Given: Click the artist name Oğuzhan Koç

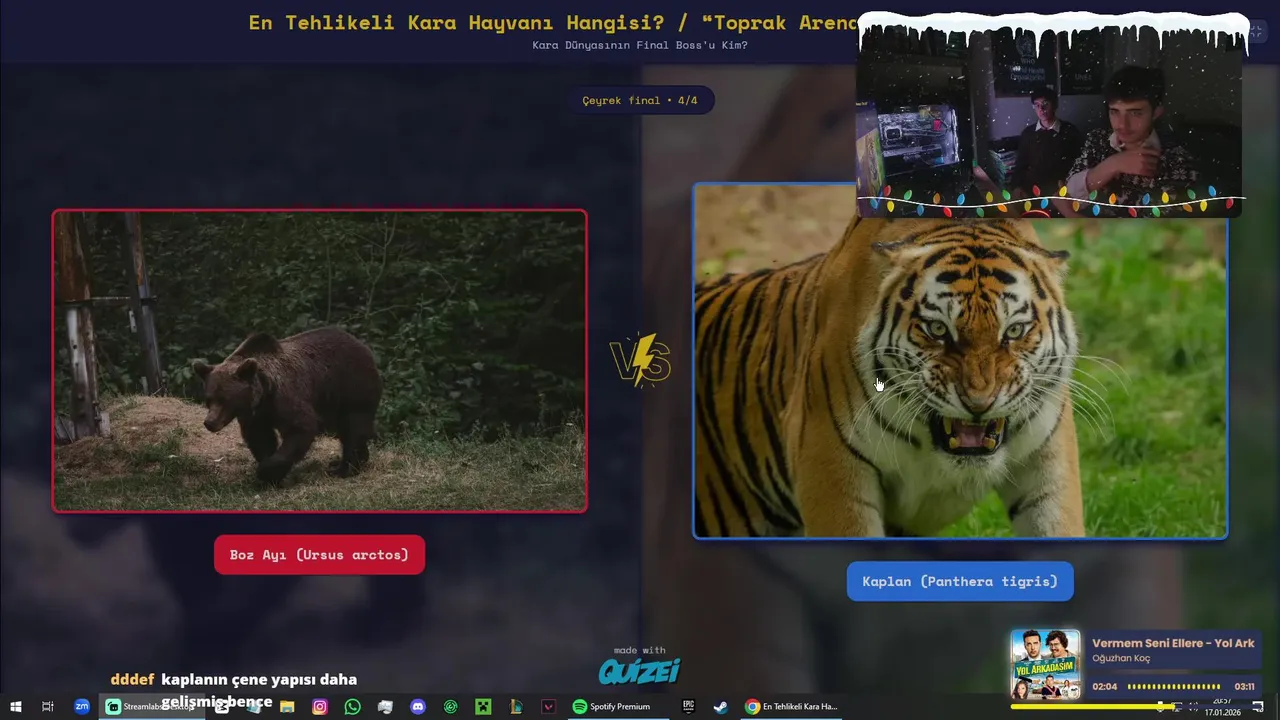Looking at the screenshot, I should 1121,658.
